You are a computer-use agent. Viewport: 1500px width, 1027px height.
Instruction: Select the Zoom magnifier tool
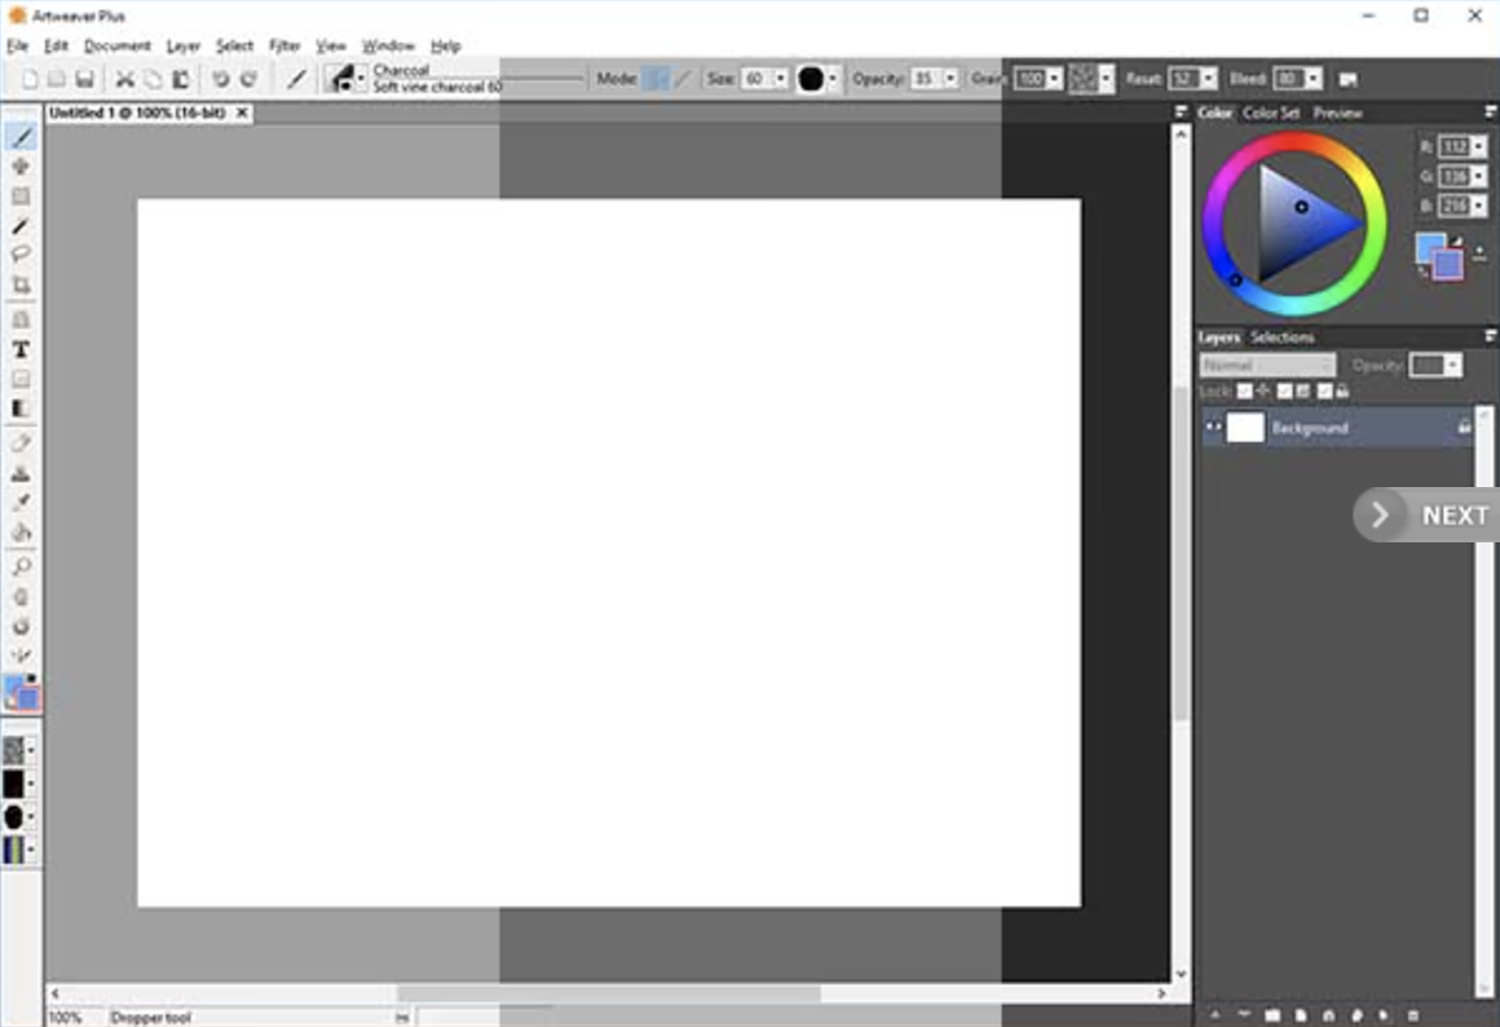pos(20,567)
